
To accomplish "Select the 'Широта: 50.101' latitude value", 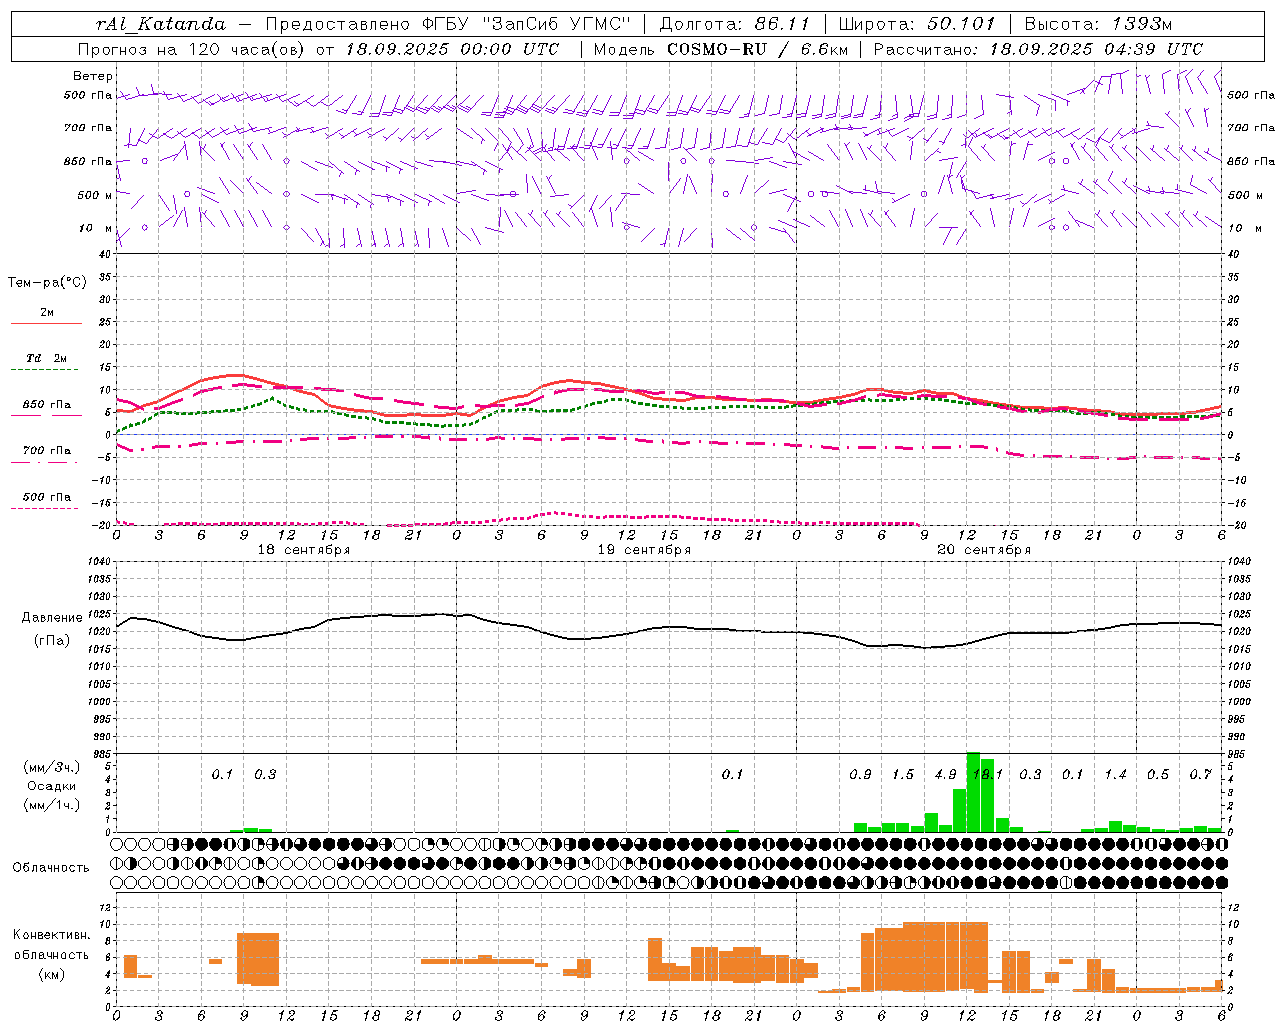I will click(x=917, y=24).
